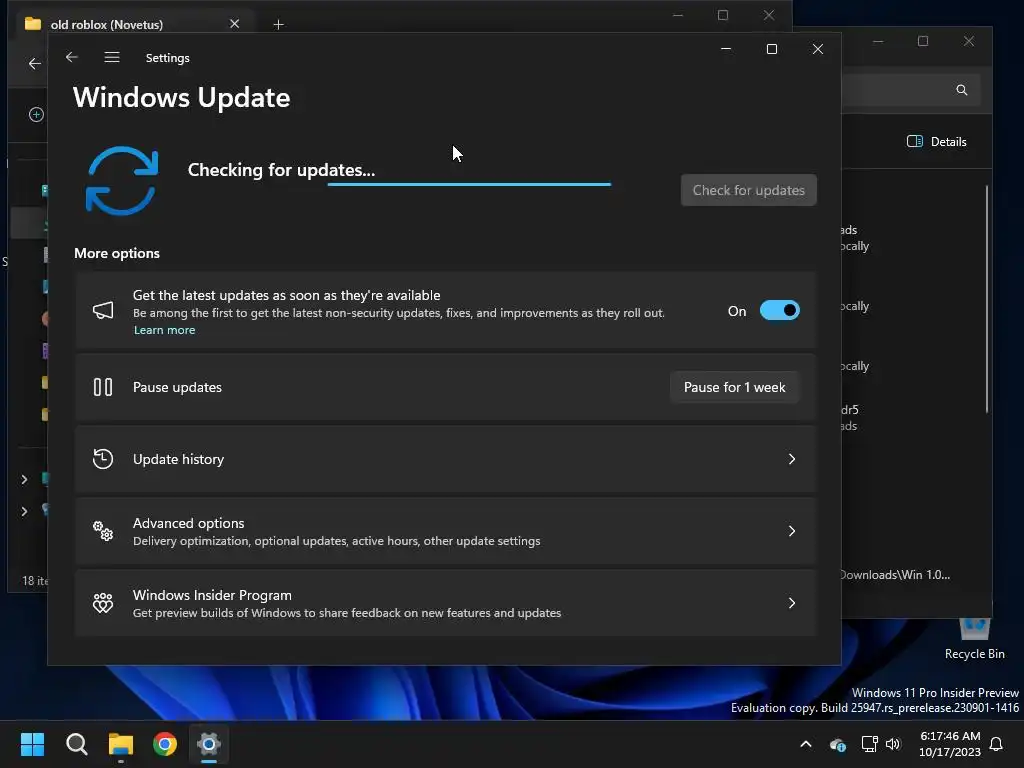This screenshot has width=1024, height=768.
Task: Open File Explorer from the taskbar
Action: tap(121, 744)
